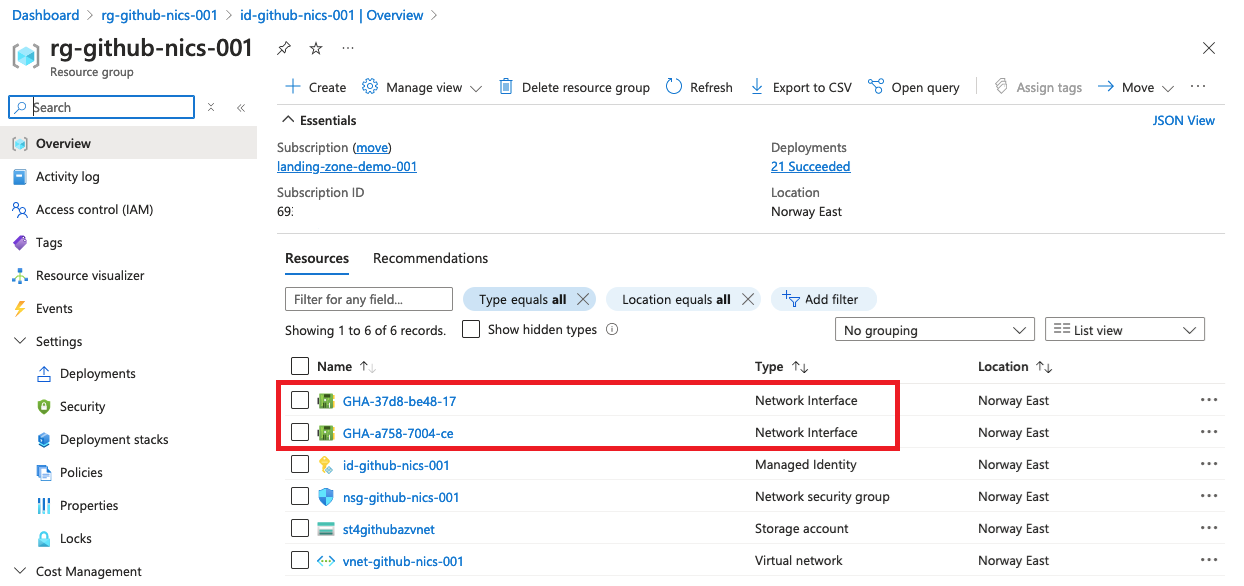
Task: Open Overview in the sidebar
Action: tap(128, 144)
